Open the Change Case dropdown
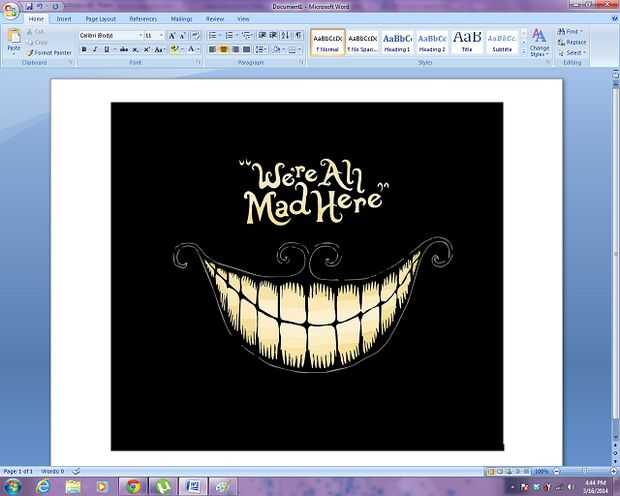620x496 pixels. point(159,49)
